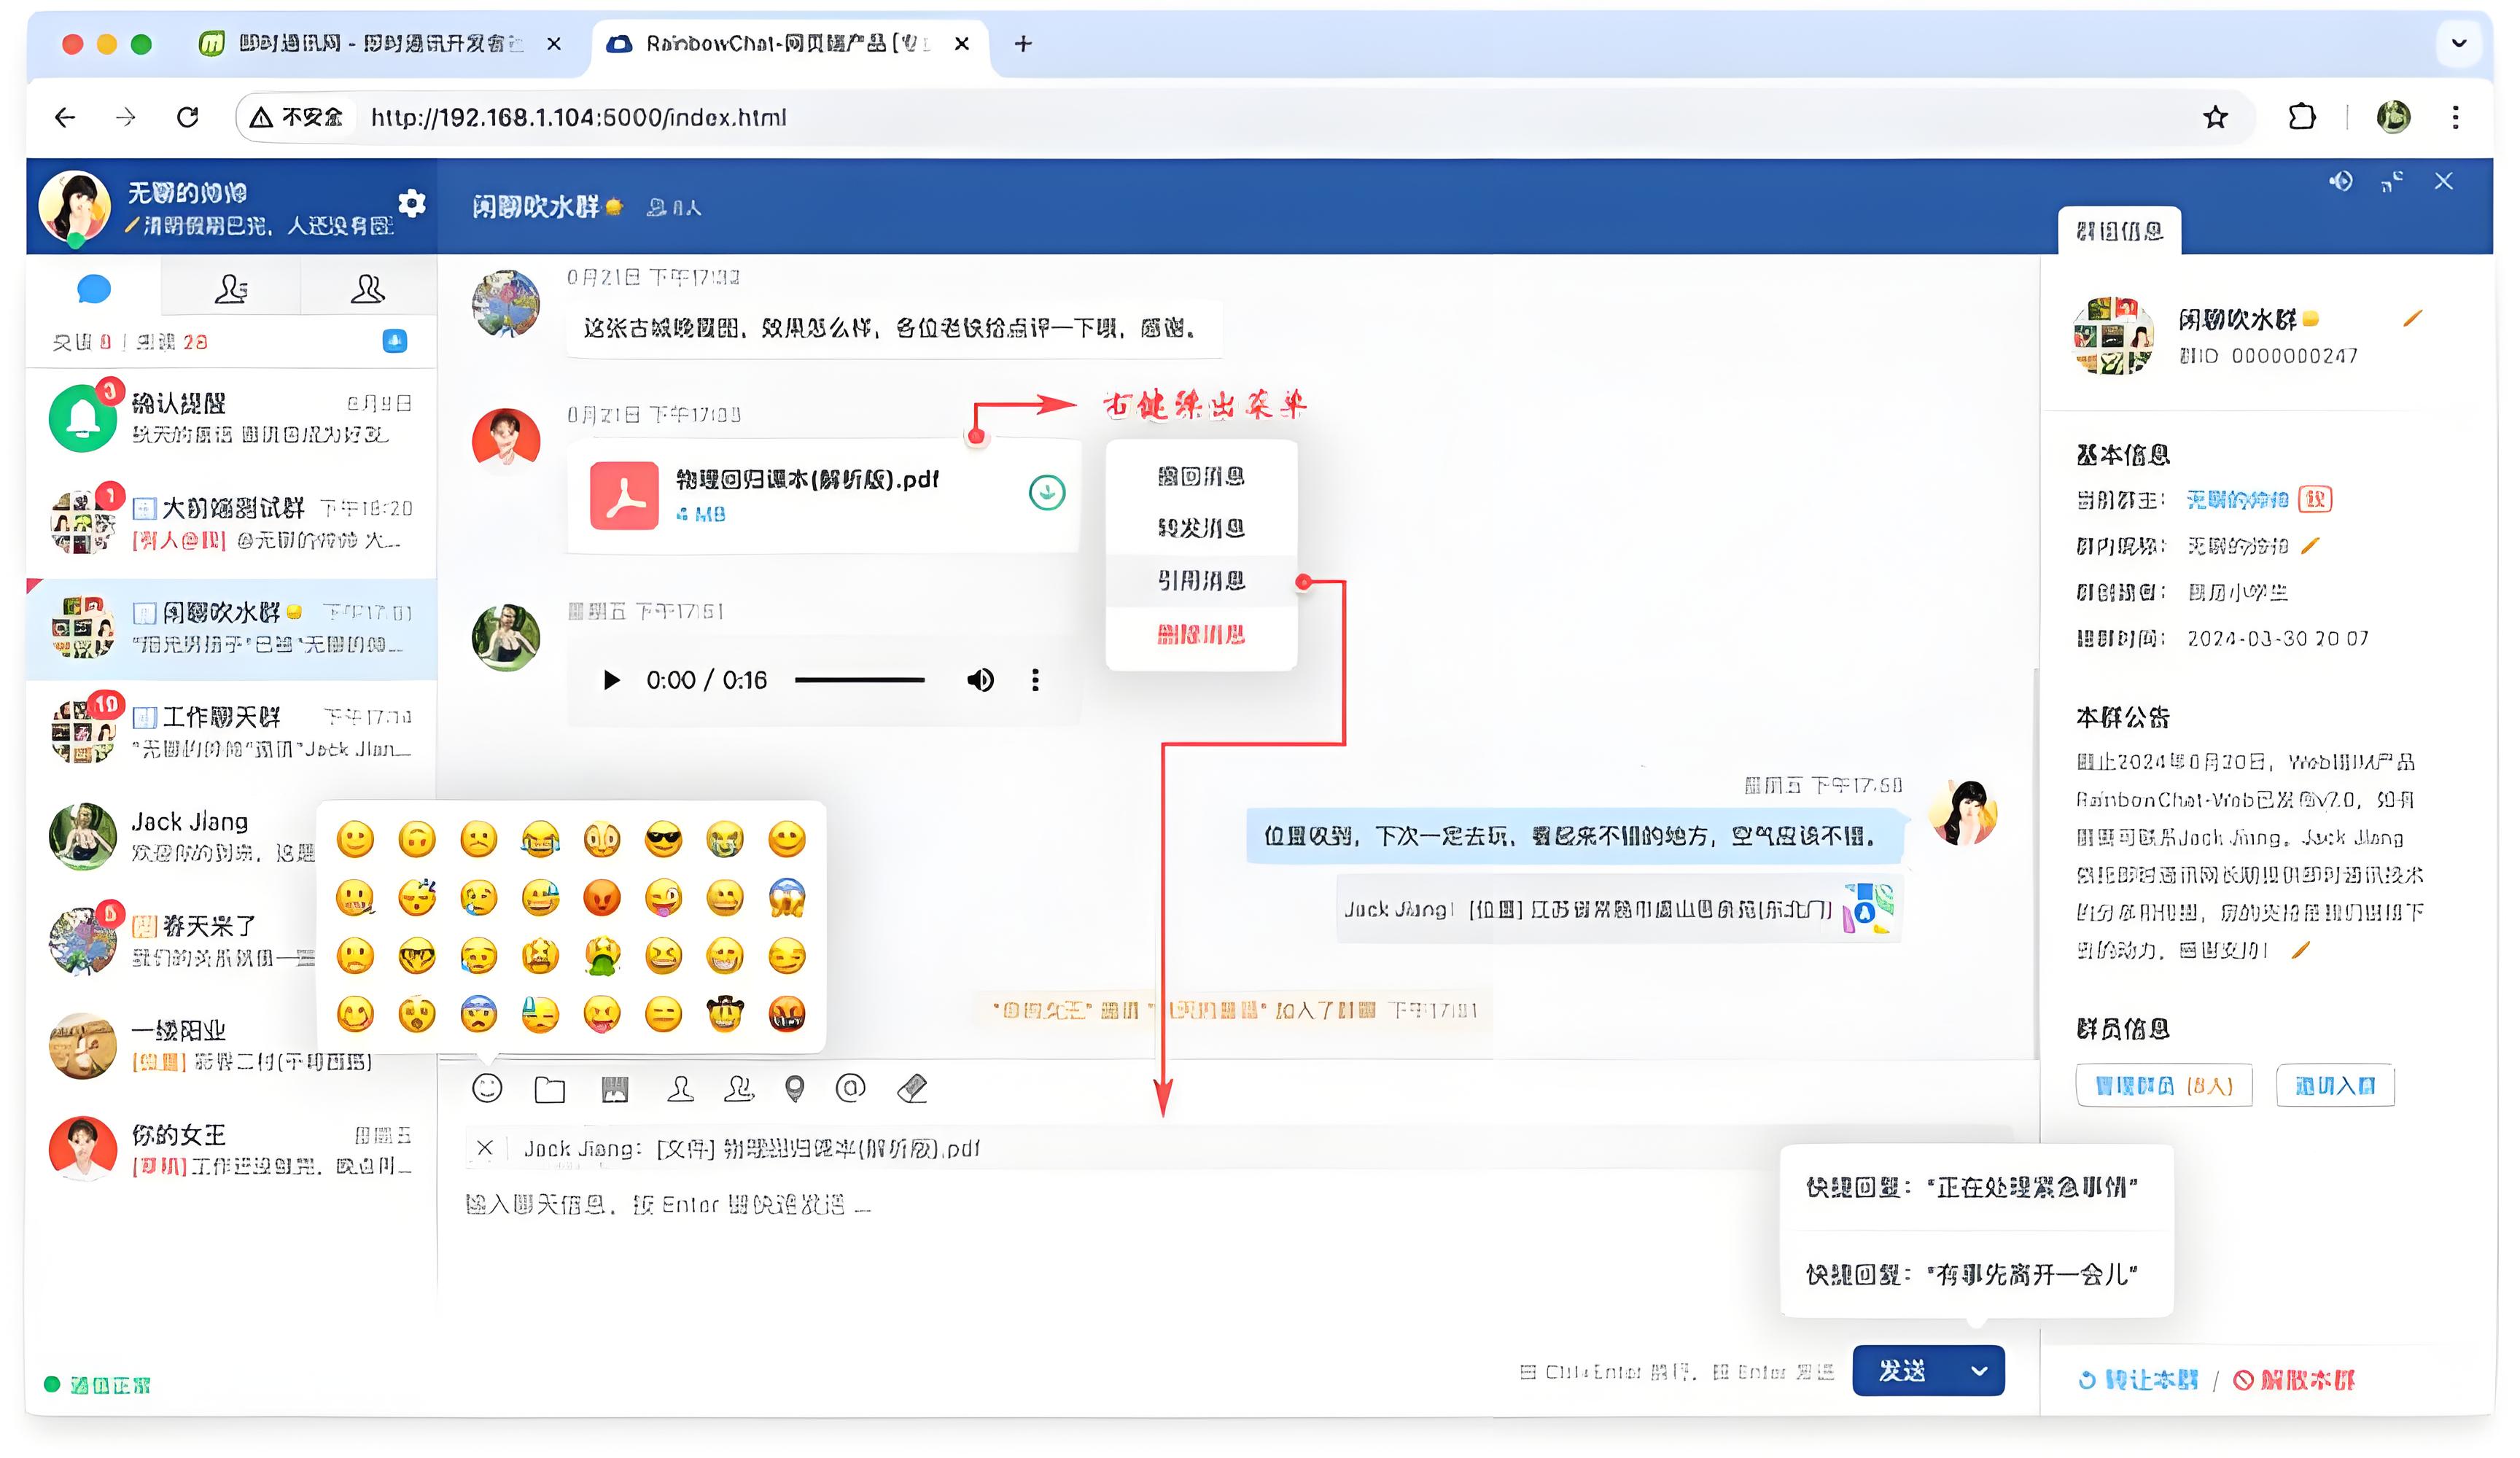Select the cowboy hat emoji

click(725, 1013)
